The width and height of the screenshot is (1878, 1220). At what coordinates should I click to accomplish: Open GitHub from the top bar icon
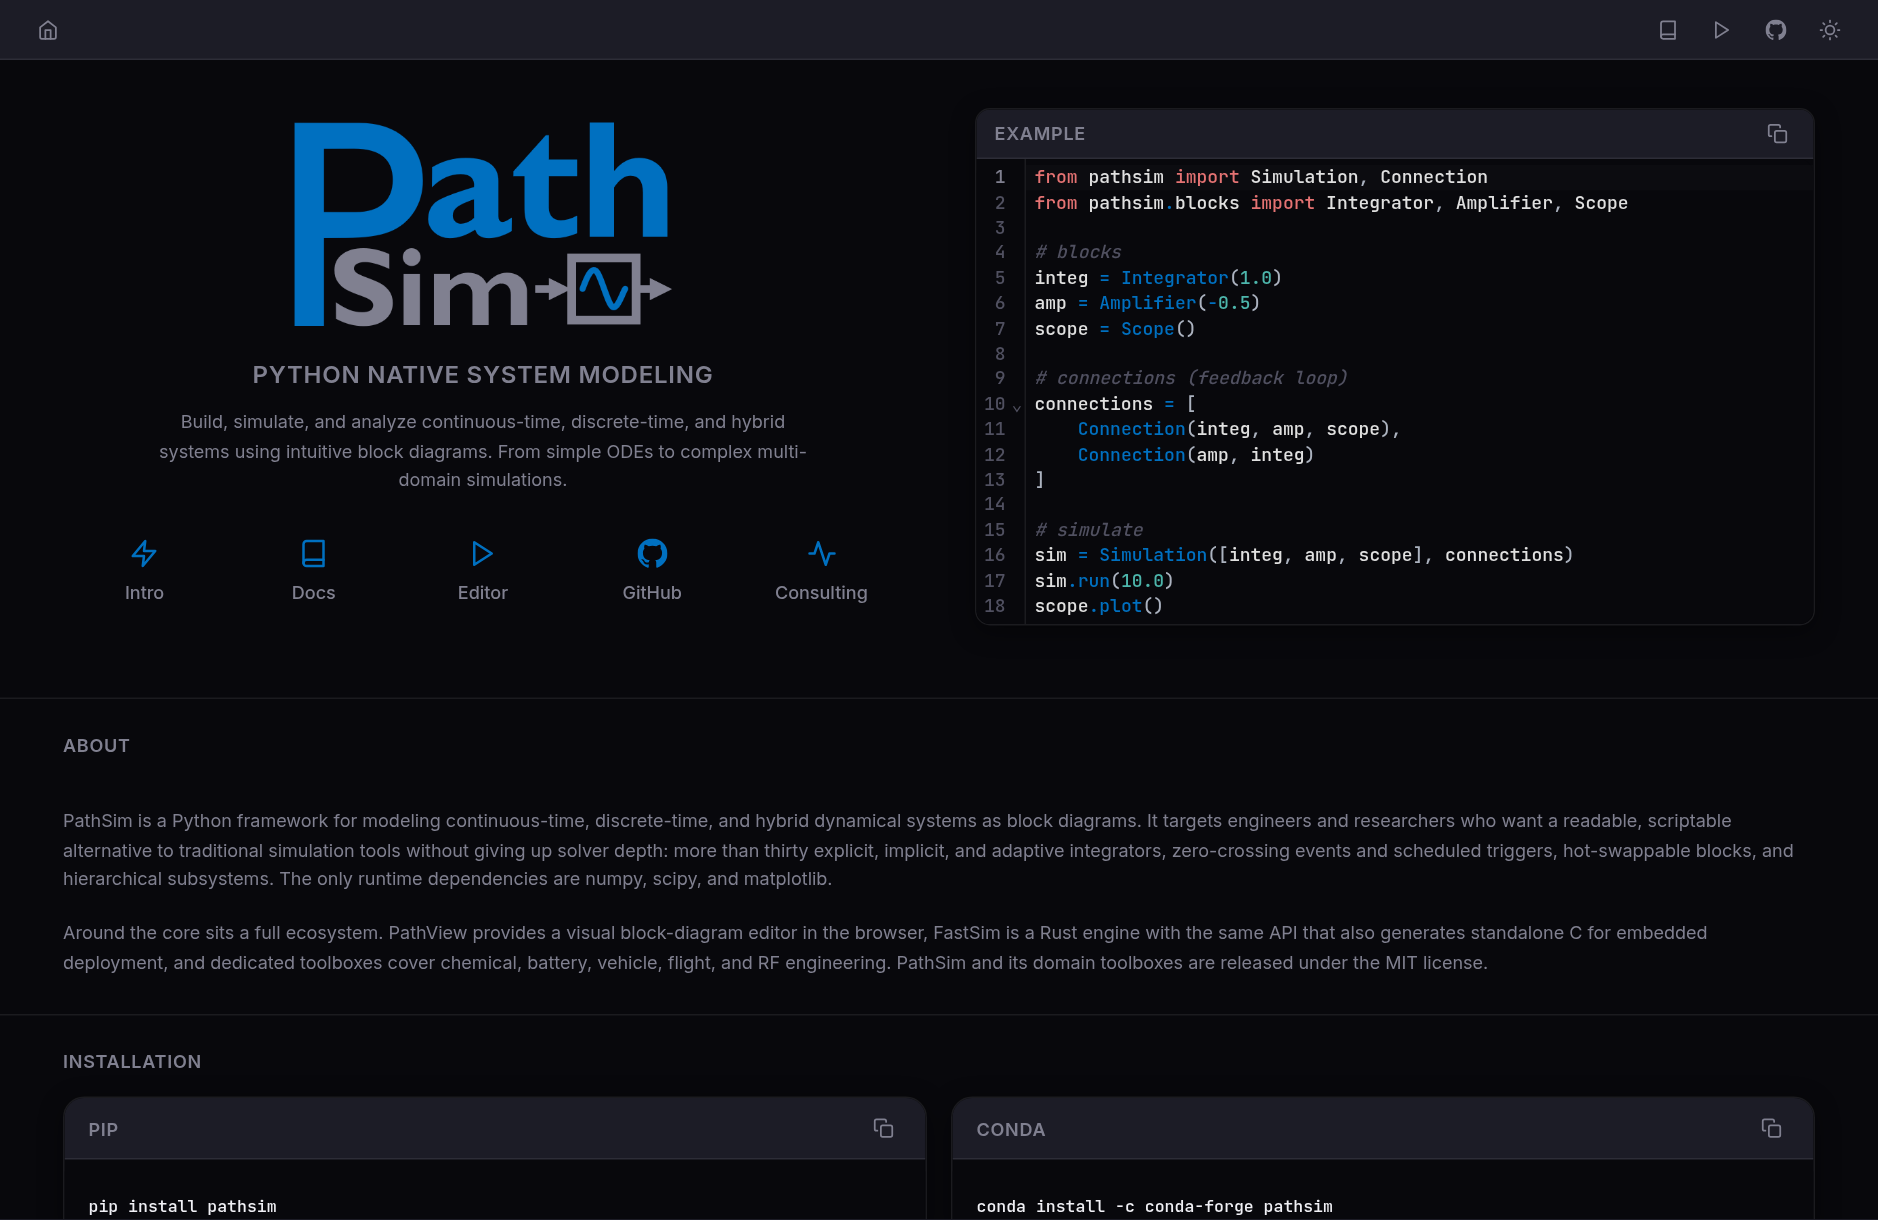tap(1776, 30)
